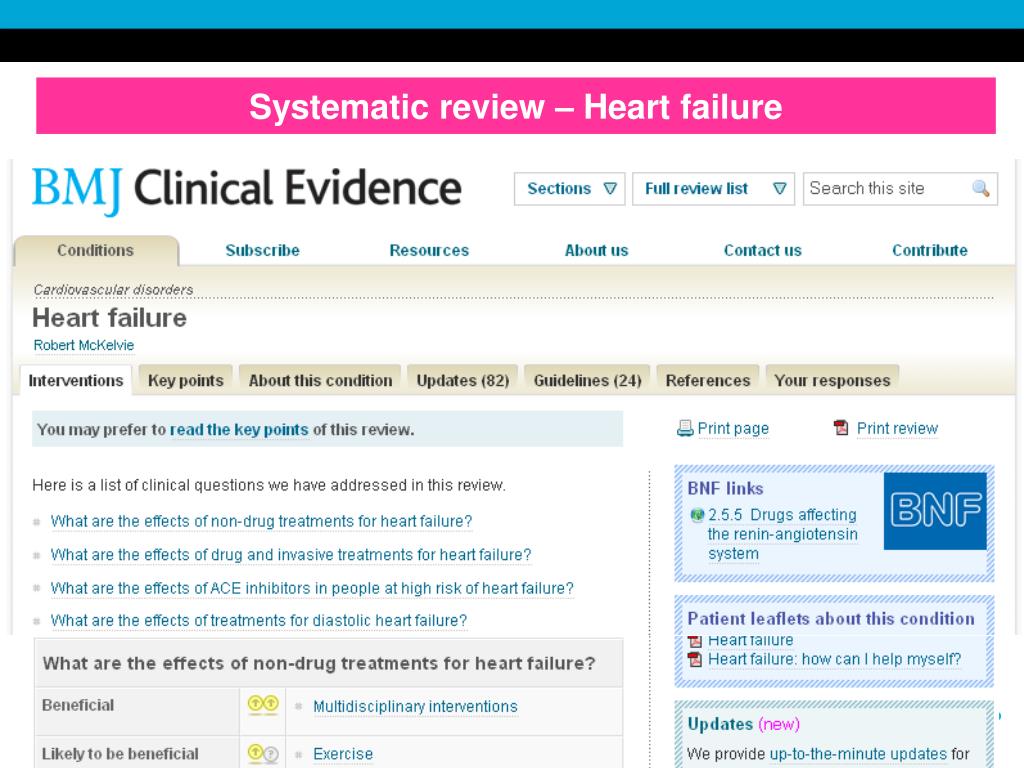Image resolution: width=1024 pixels, height=768 pixels.
Task: Click the Print review link
Action: click(897, 428)
